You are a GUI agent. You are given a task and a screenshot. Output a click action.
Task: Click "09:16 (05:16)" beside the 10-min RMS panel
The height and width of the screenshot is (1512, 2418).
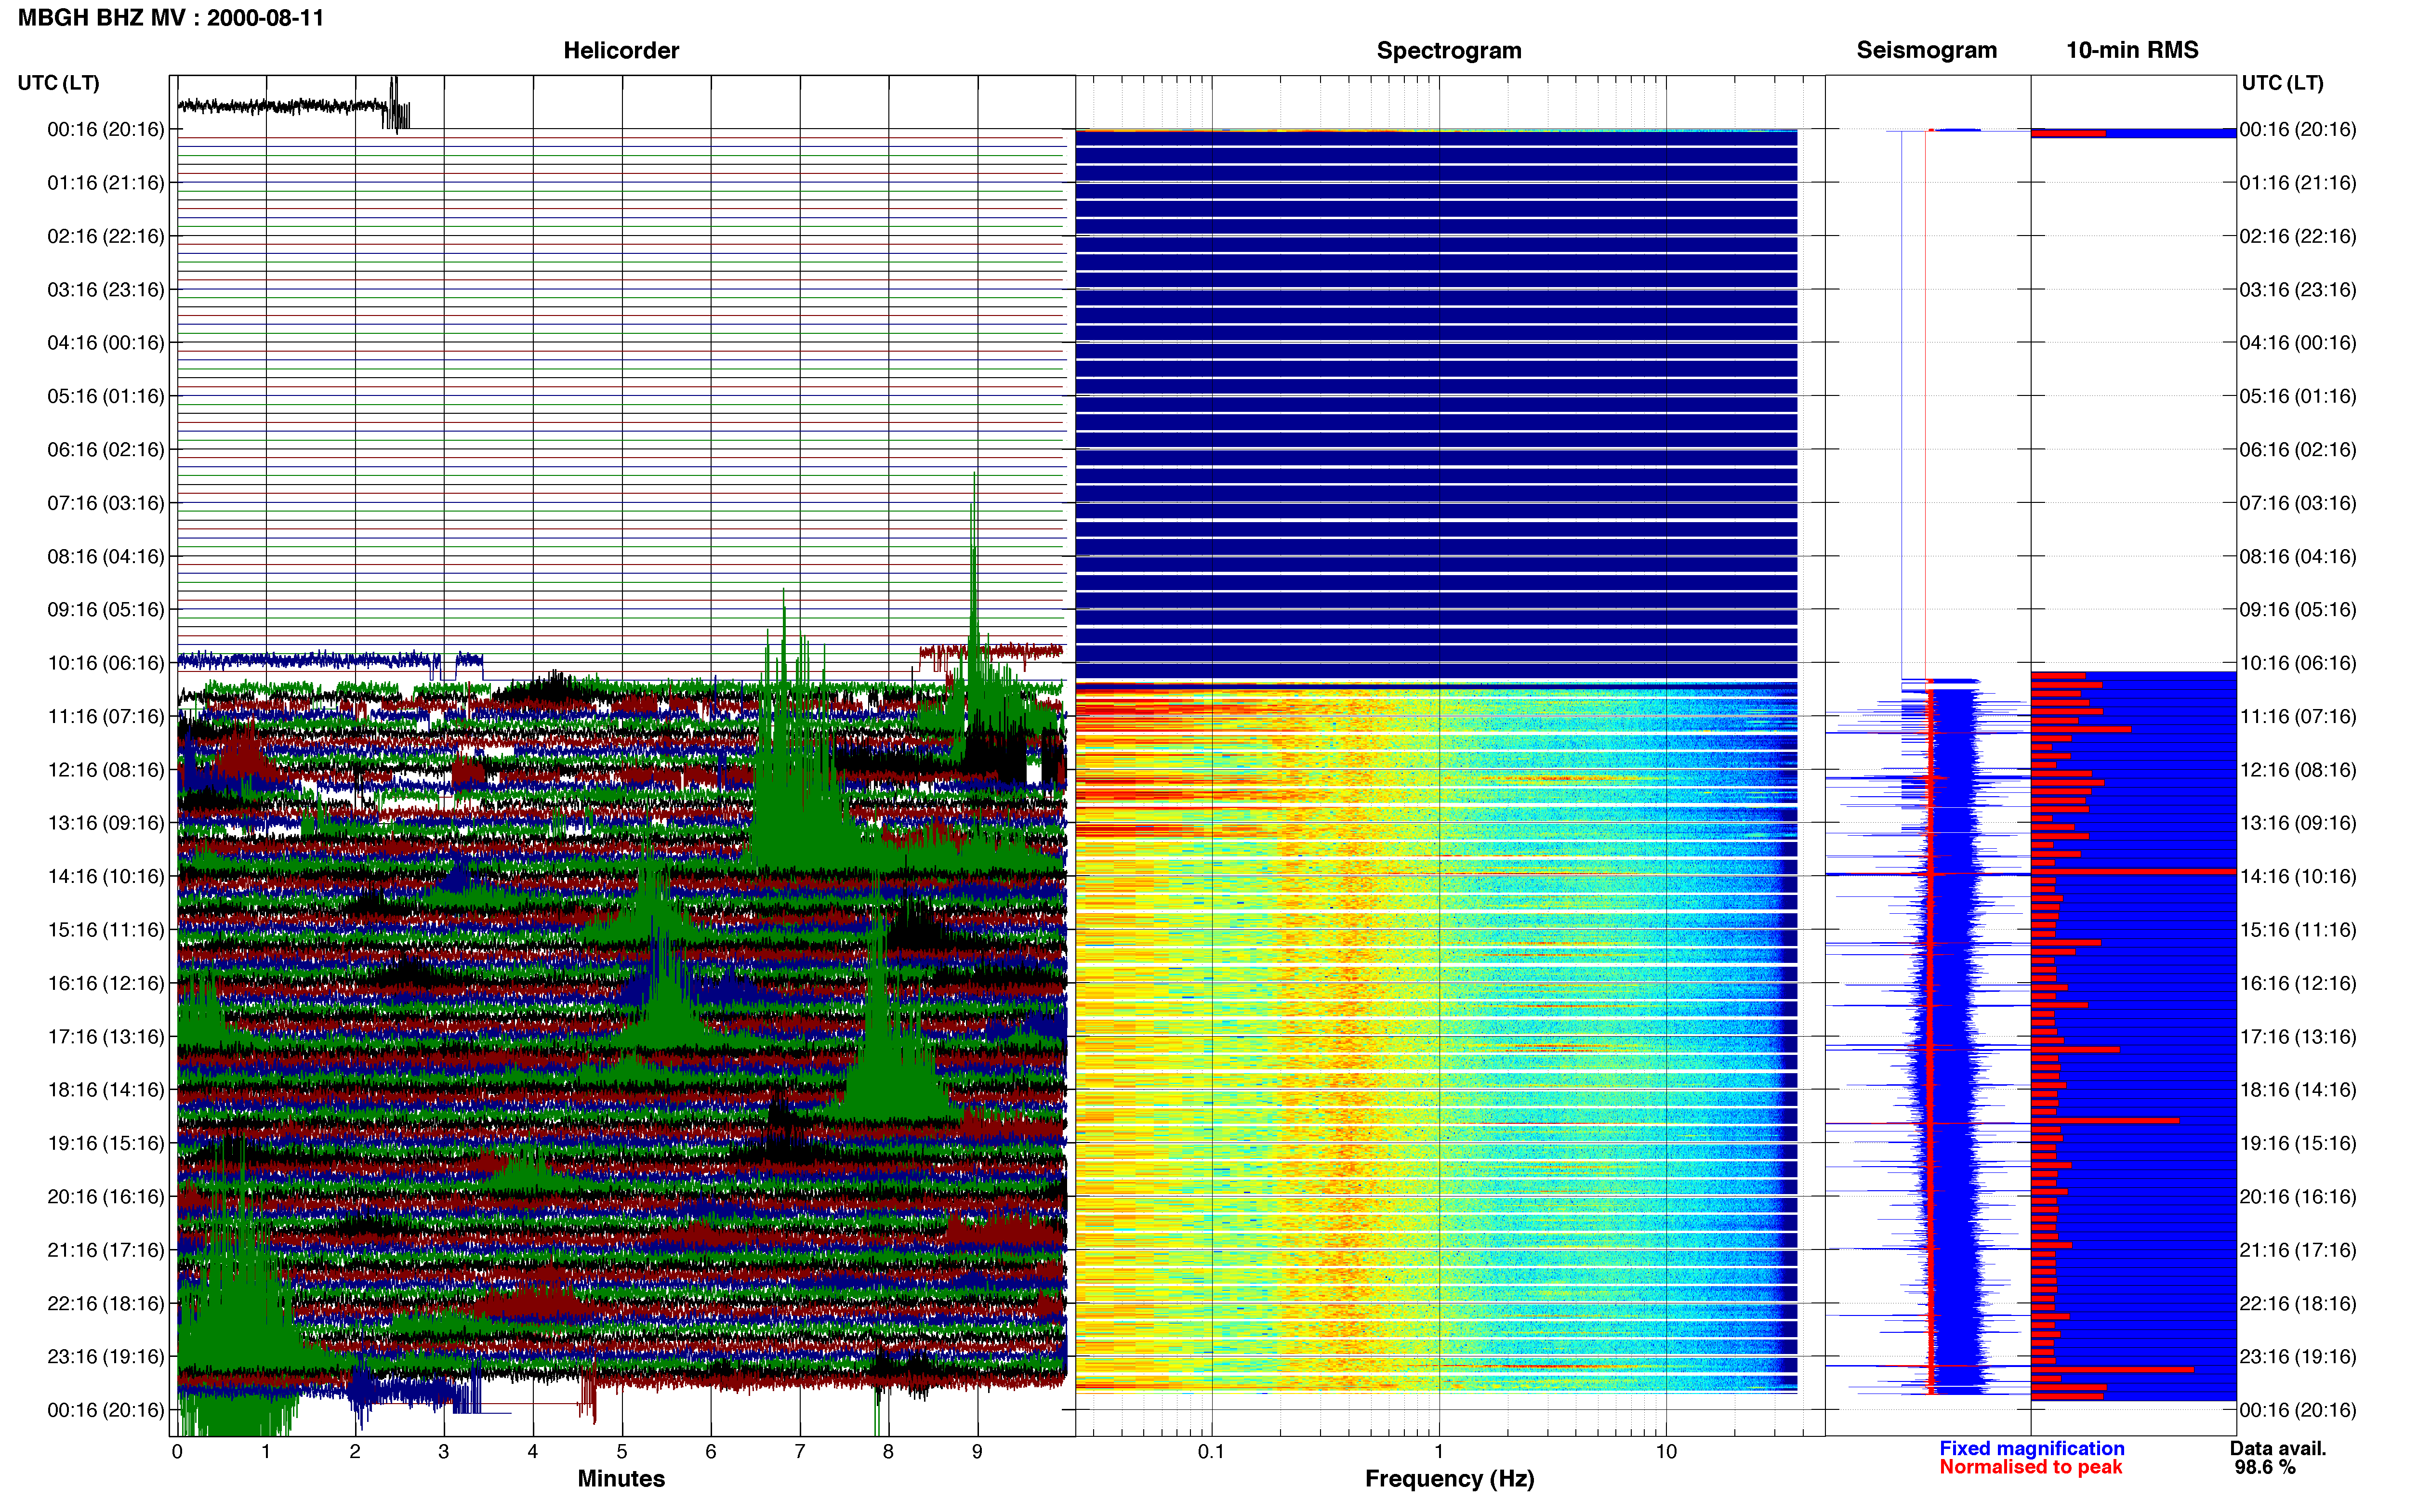coord(2298,610)
